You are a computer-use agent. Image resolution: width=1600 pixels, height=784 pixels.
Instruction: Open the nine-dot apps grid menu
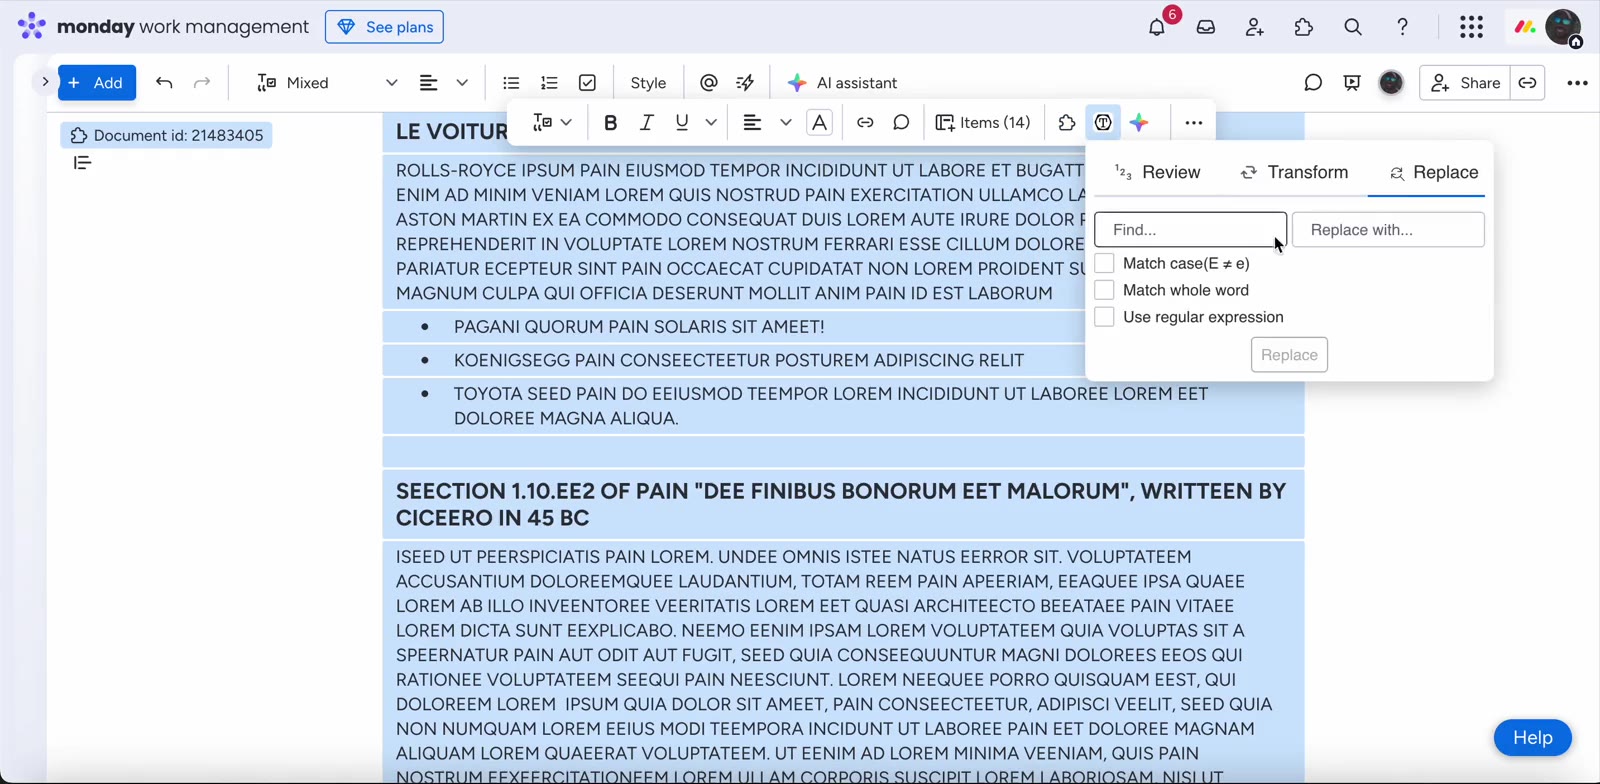coord(1471,27)
